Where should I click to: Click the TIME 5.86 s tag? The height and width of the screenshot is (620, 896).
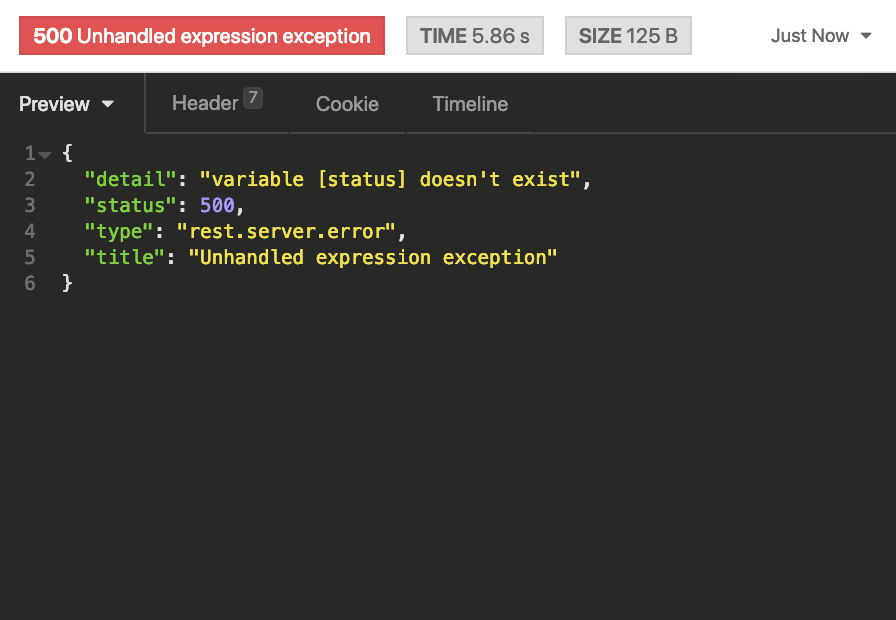pos(474,36)
